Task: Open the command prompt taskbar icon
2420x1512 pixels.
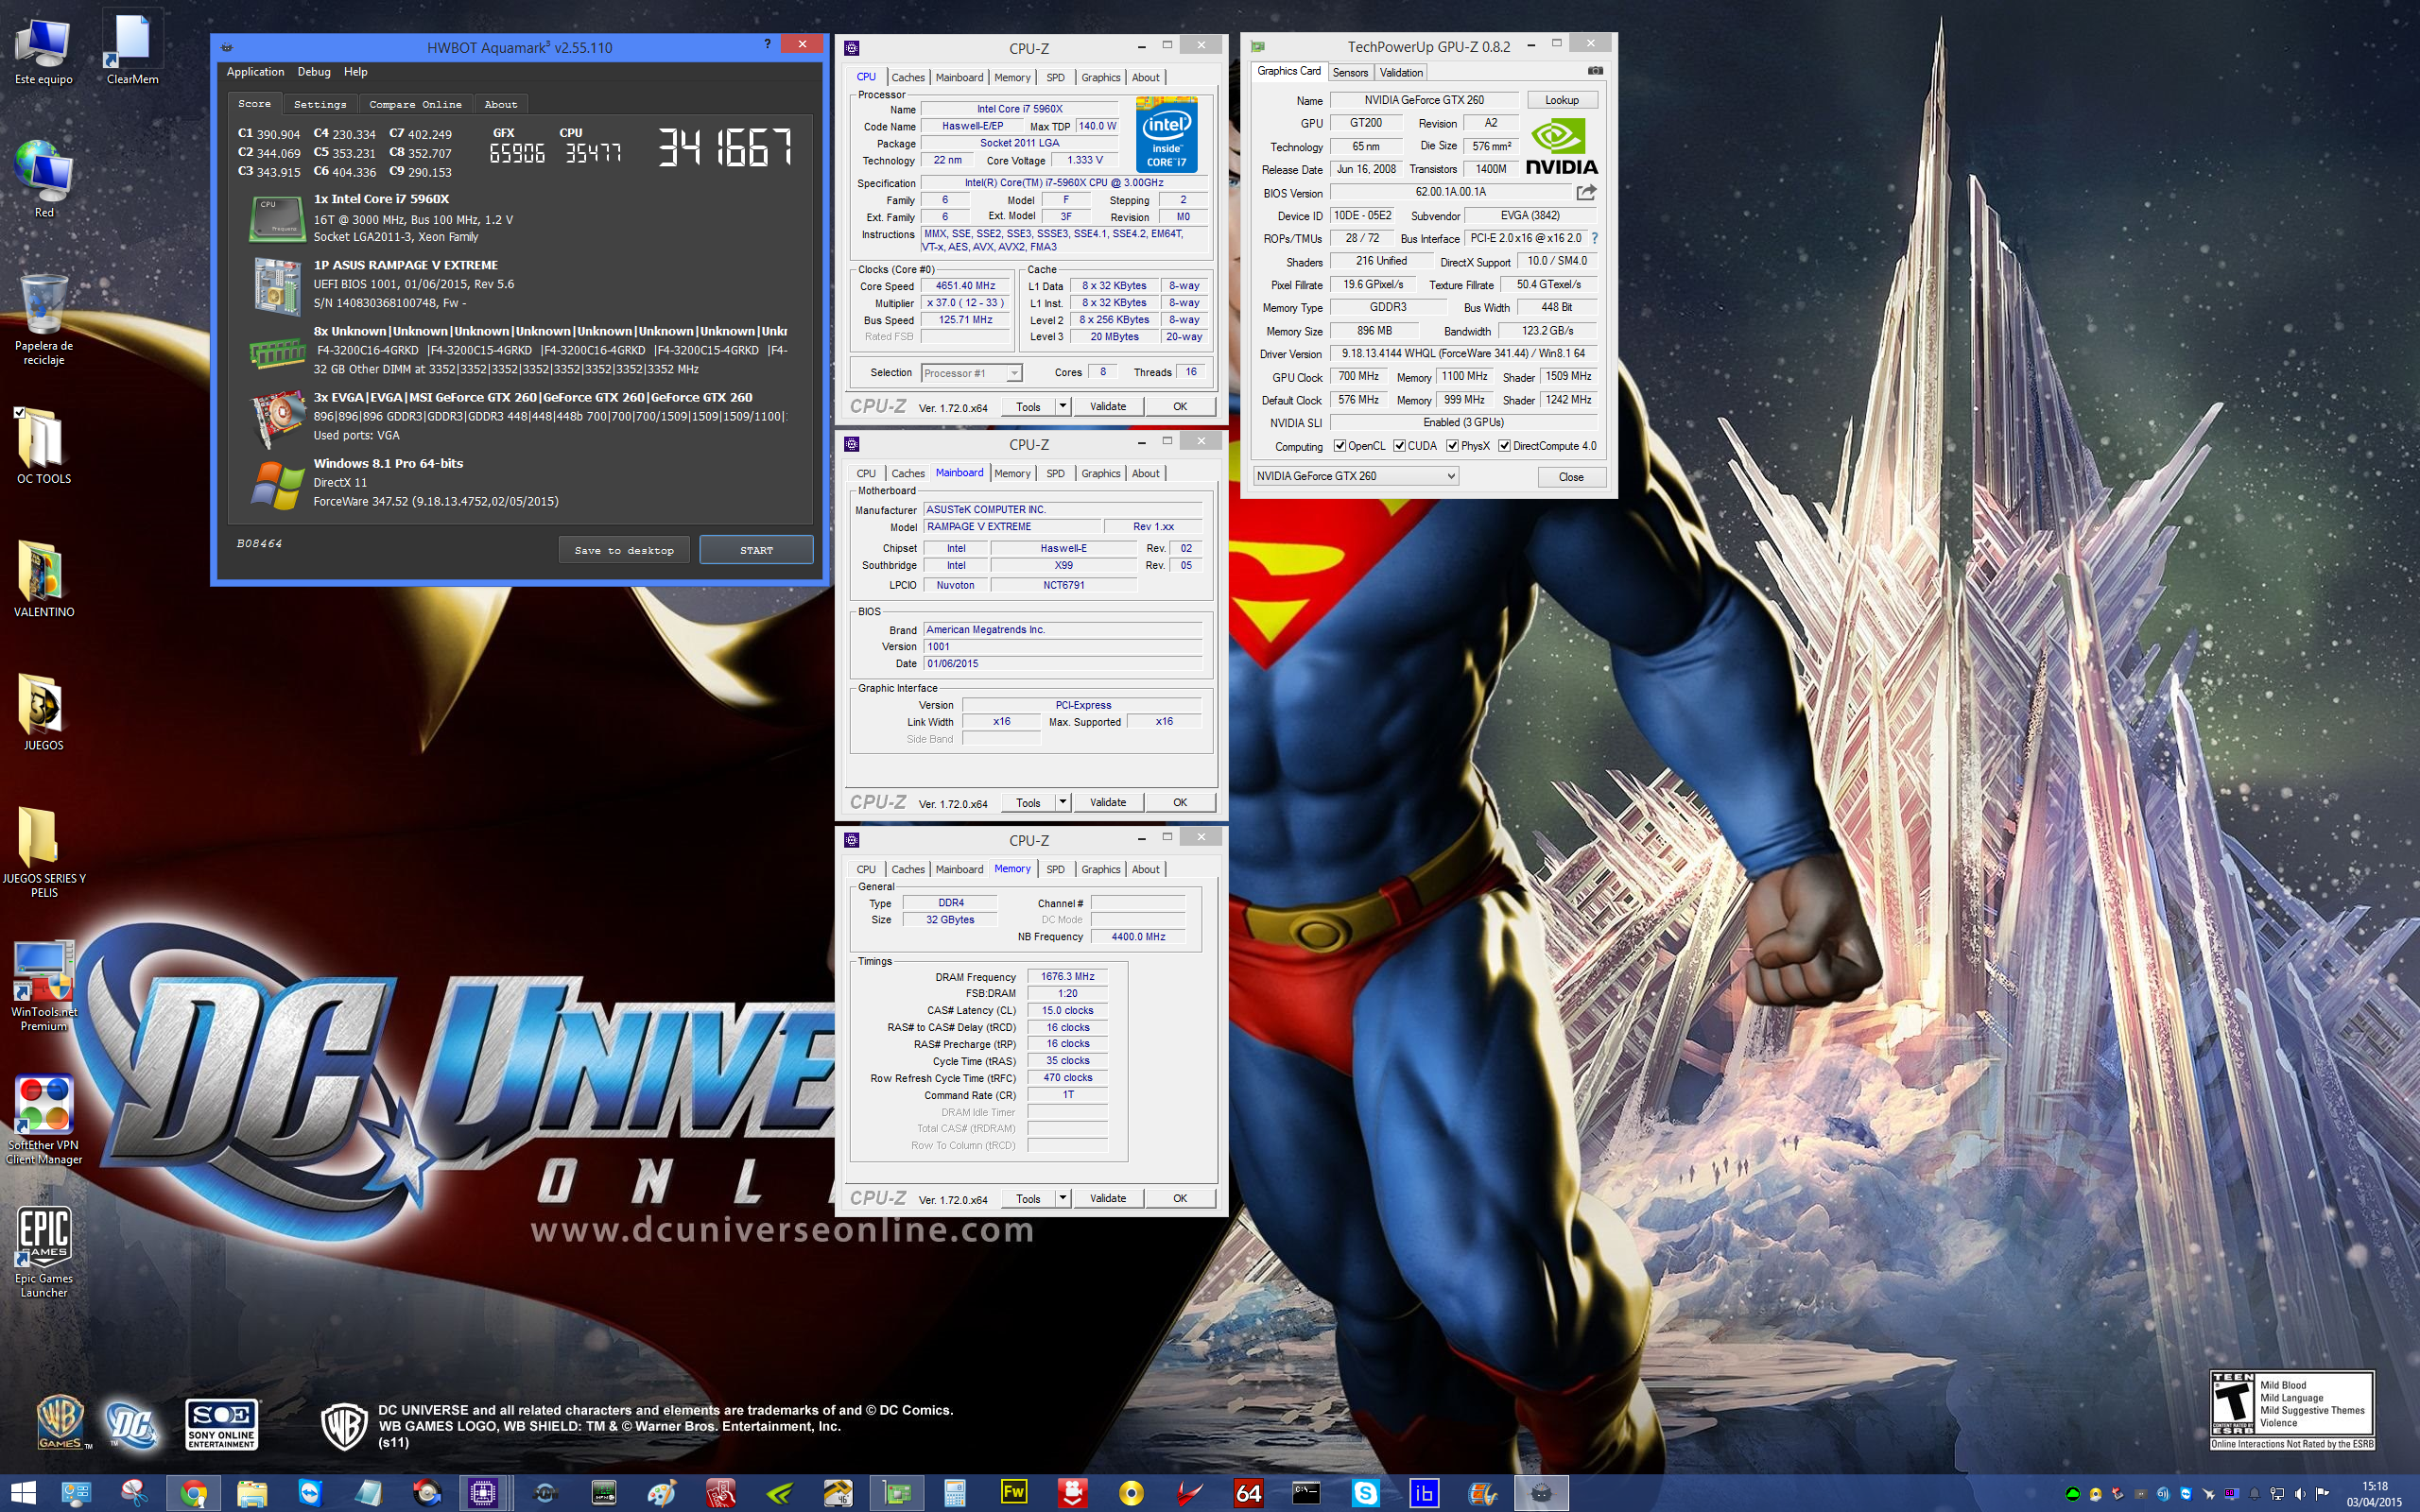Action: click(1306, 1493)
